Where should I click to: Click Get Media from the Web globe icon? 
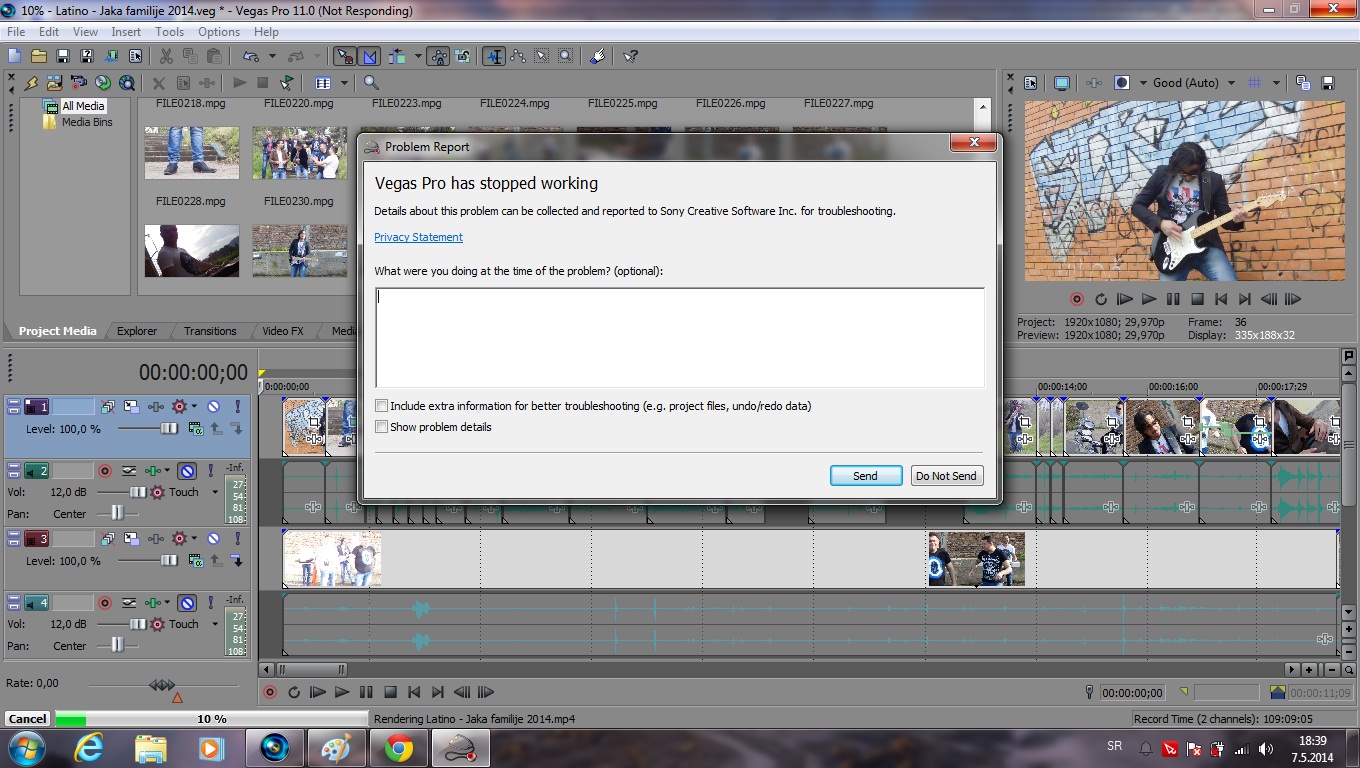pyautogui.click(x=126, y=83)
